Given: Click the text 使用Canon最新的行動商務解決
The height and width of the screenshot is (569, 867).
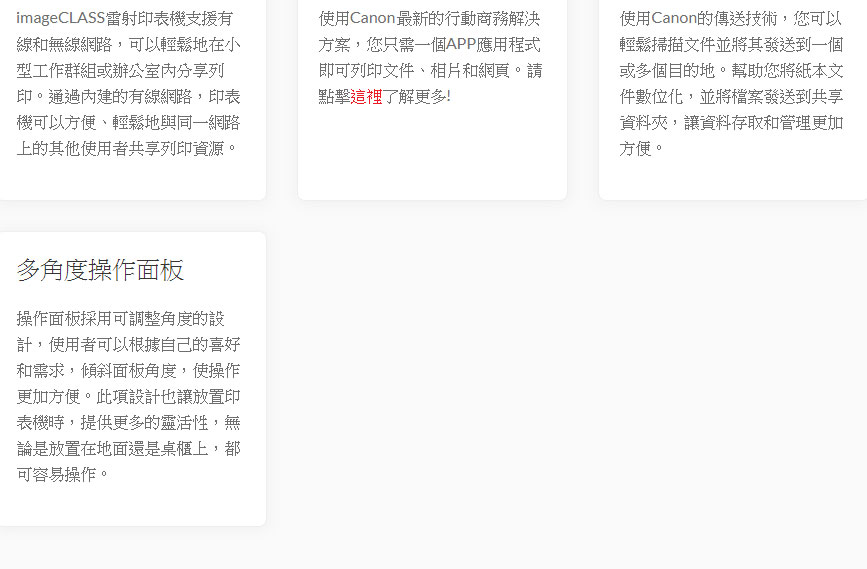Looking at the screenshot, I should tap(430, 19).
